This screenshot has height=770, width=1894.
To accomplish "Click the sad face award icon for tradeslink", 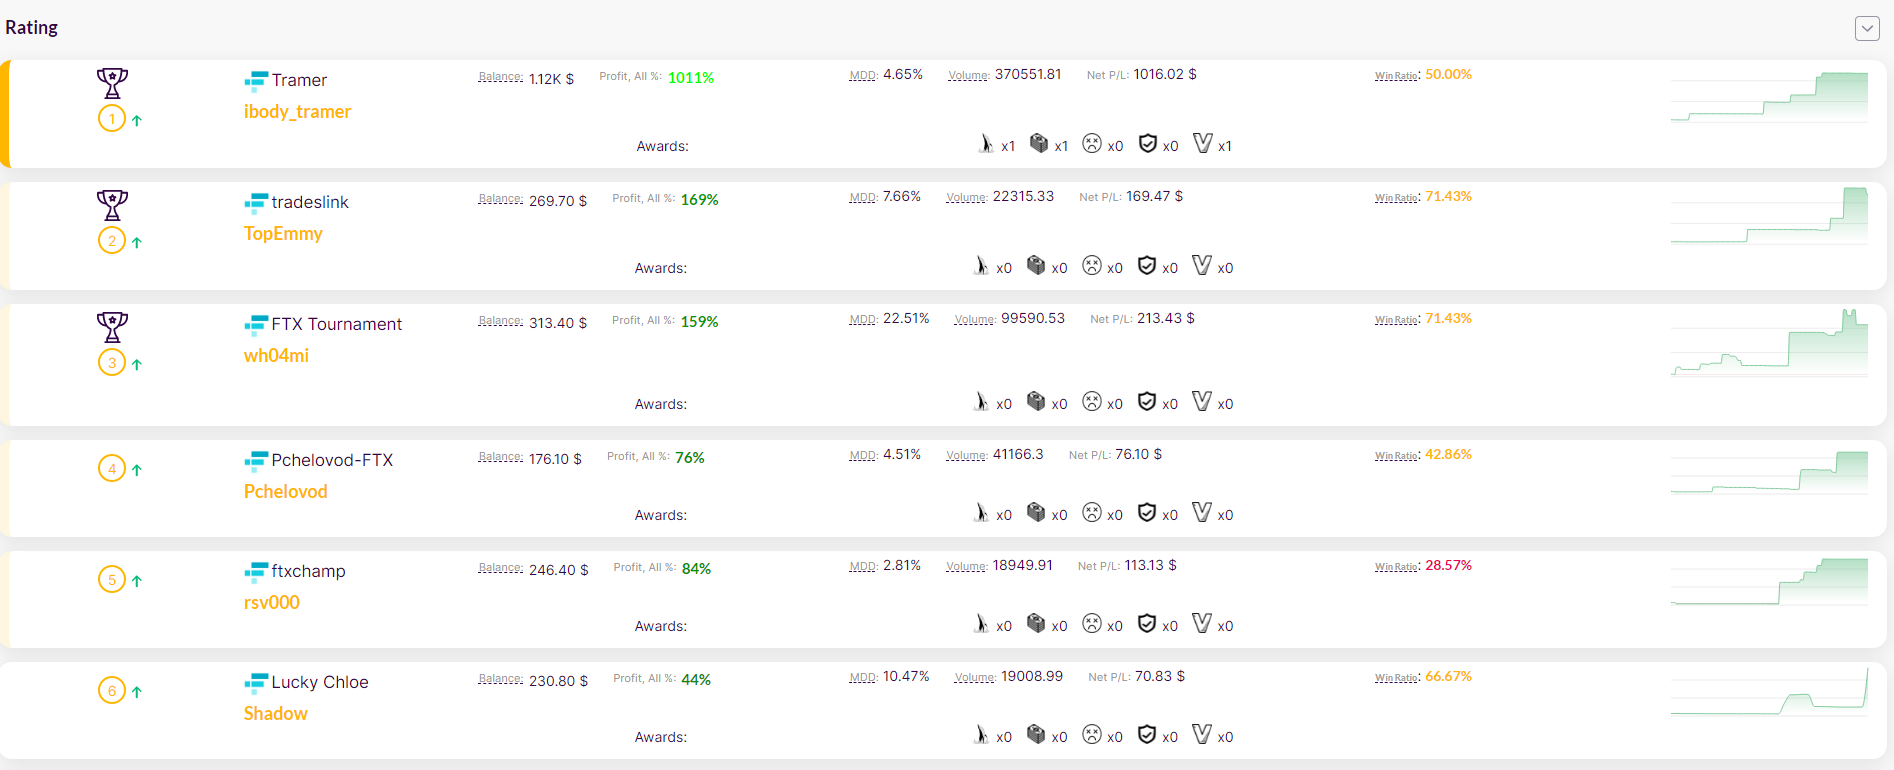I will [x=1092, y=266].
